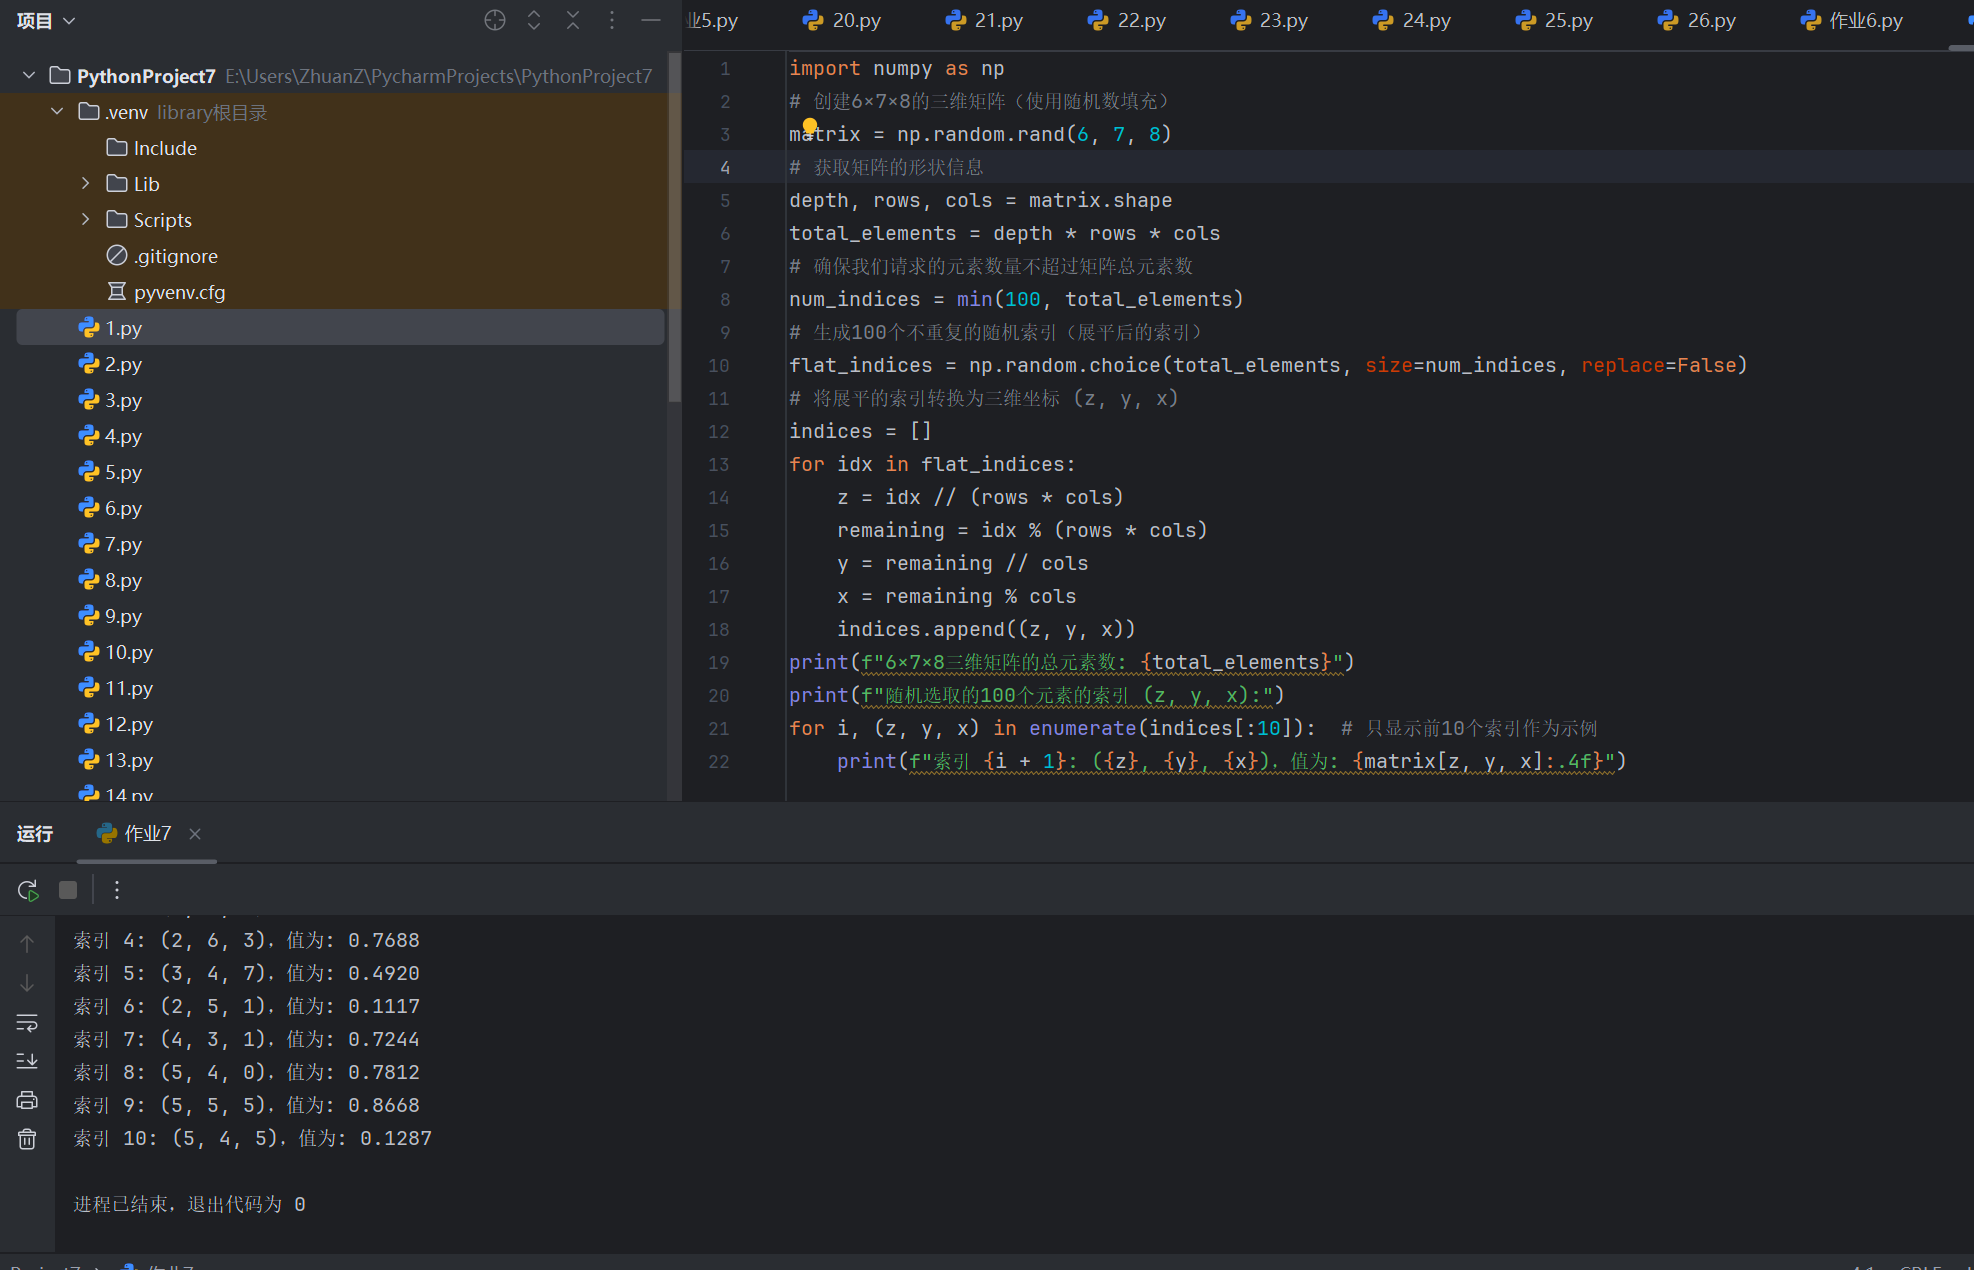Print the console output

26,1099
